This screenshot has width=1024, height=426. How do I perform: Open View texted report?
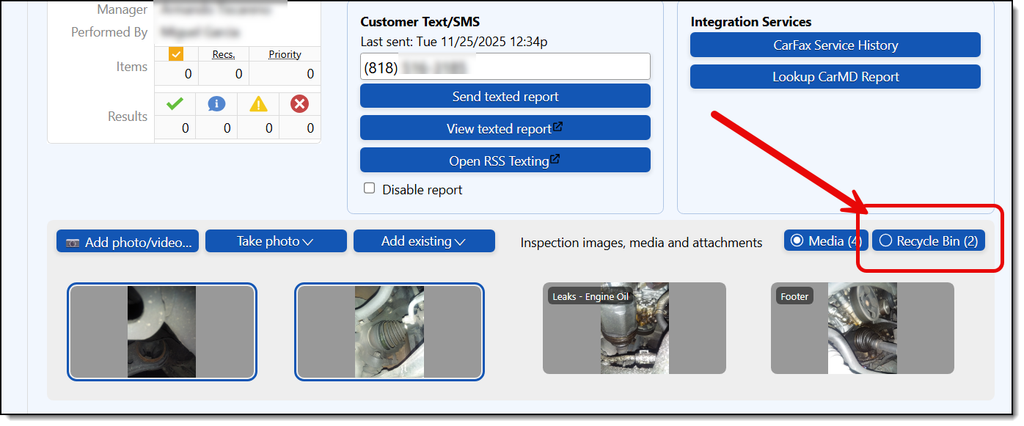505,128
